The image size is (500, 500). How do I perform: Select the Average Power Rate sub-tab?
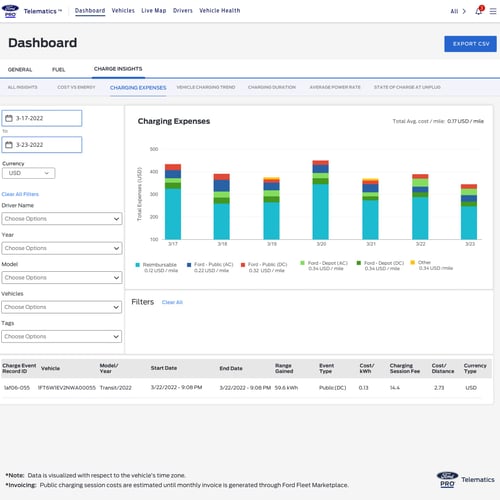point(335,87)
